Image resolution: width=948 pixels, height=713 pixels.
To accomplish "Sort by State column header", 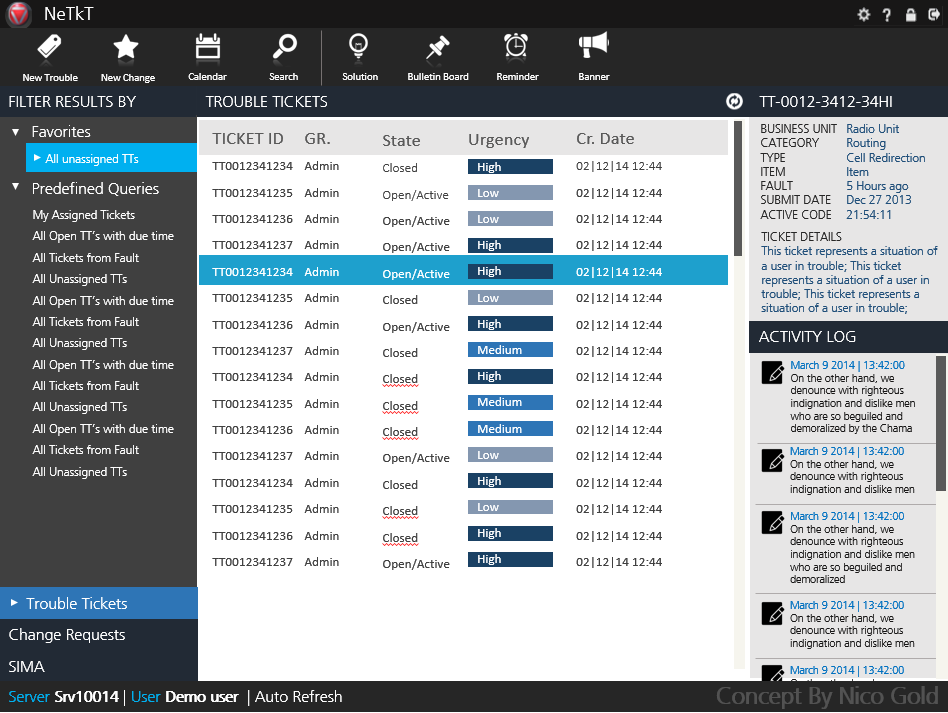I will pyautogui.click(x=401, y=140).
